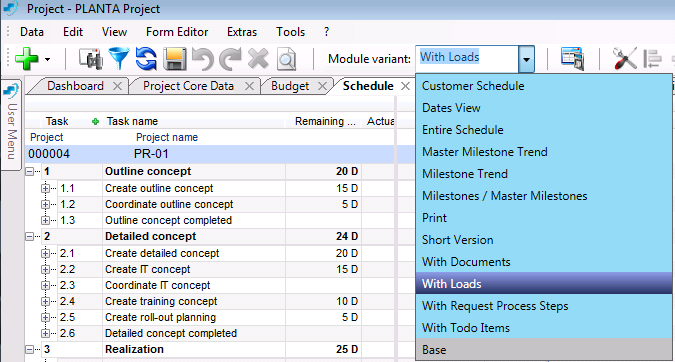Click the align bars toolbar icon
The width and height of the screenshot is (675, 362).
click(x=652, y=59)
